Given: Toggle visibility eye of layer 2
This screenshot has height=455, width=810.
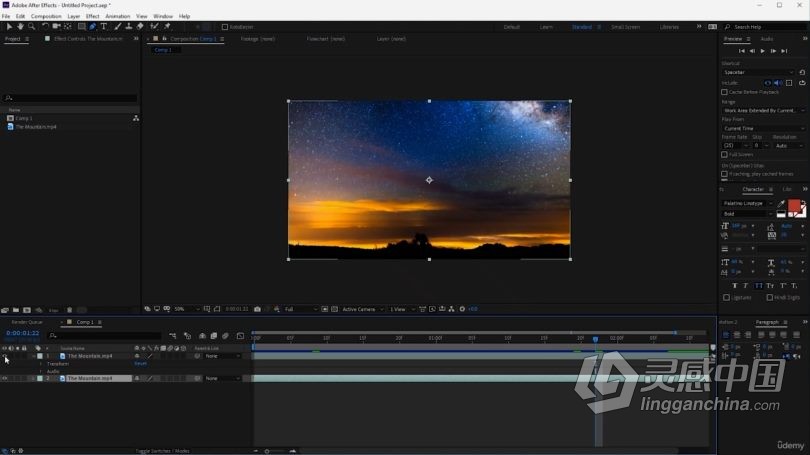Looking at the screenshot, I should 5,379.
